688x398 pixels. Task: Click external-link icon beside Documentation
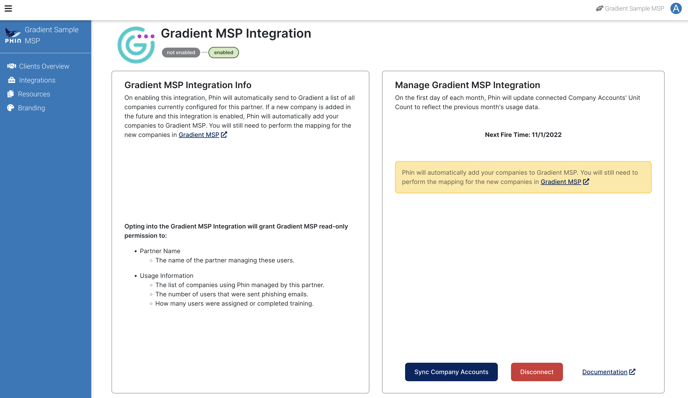(x=632, y=372)
